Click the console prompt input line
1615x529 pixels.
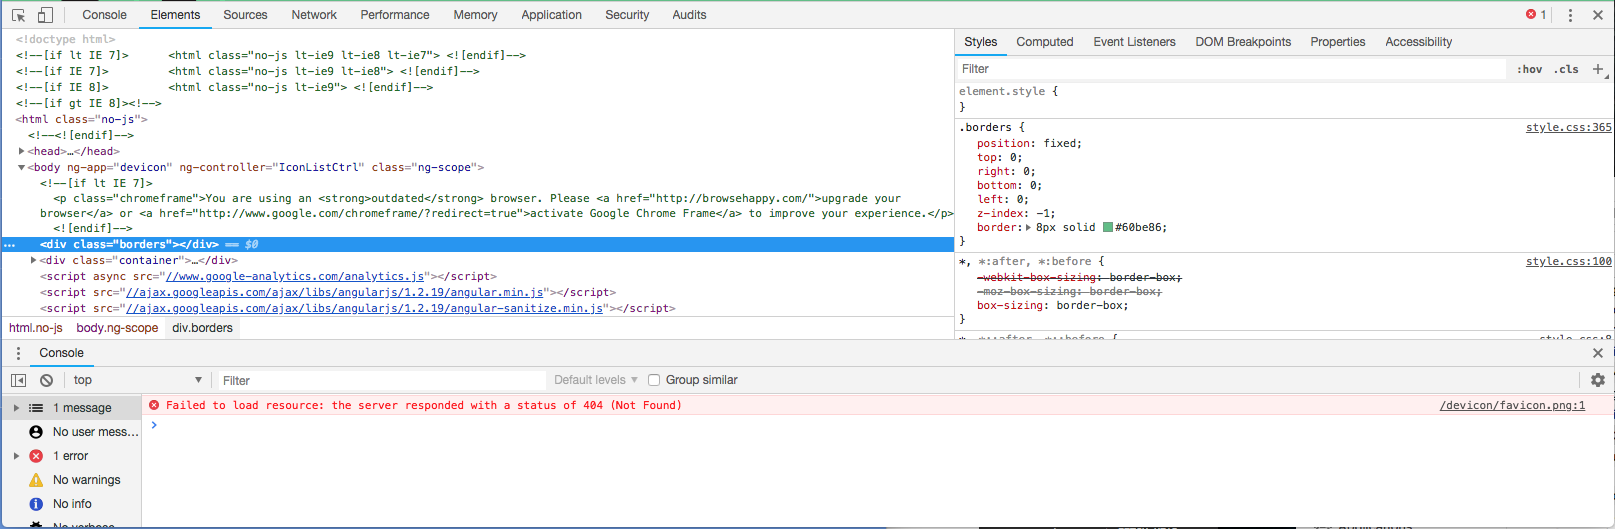(x=880, y=425)
